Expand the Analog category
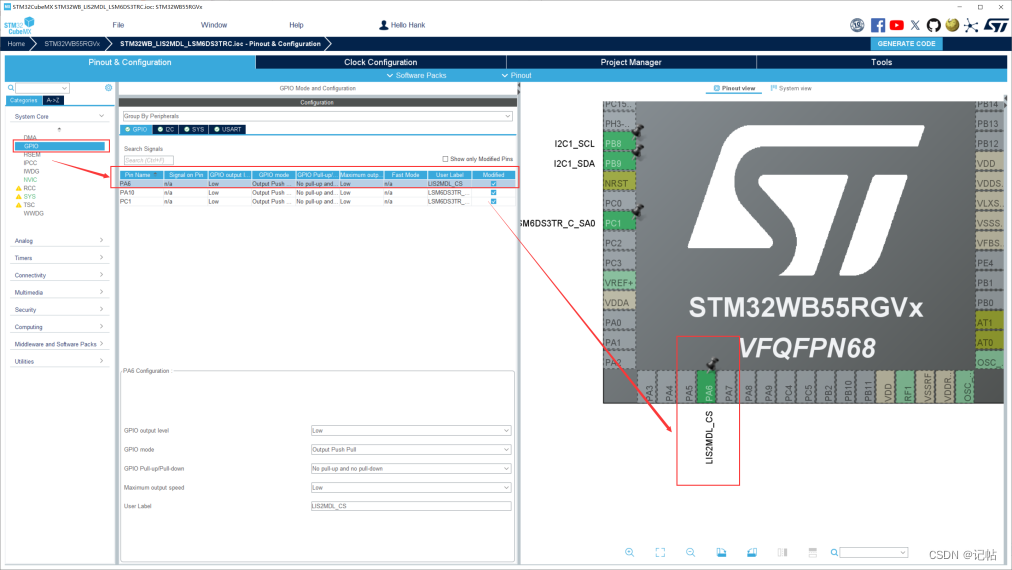The width and height of the screenshot is (1012, 570). coord(59,241)
